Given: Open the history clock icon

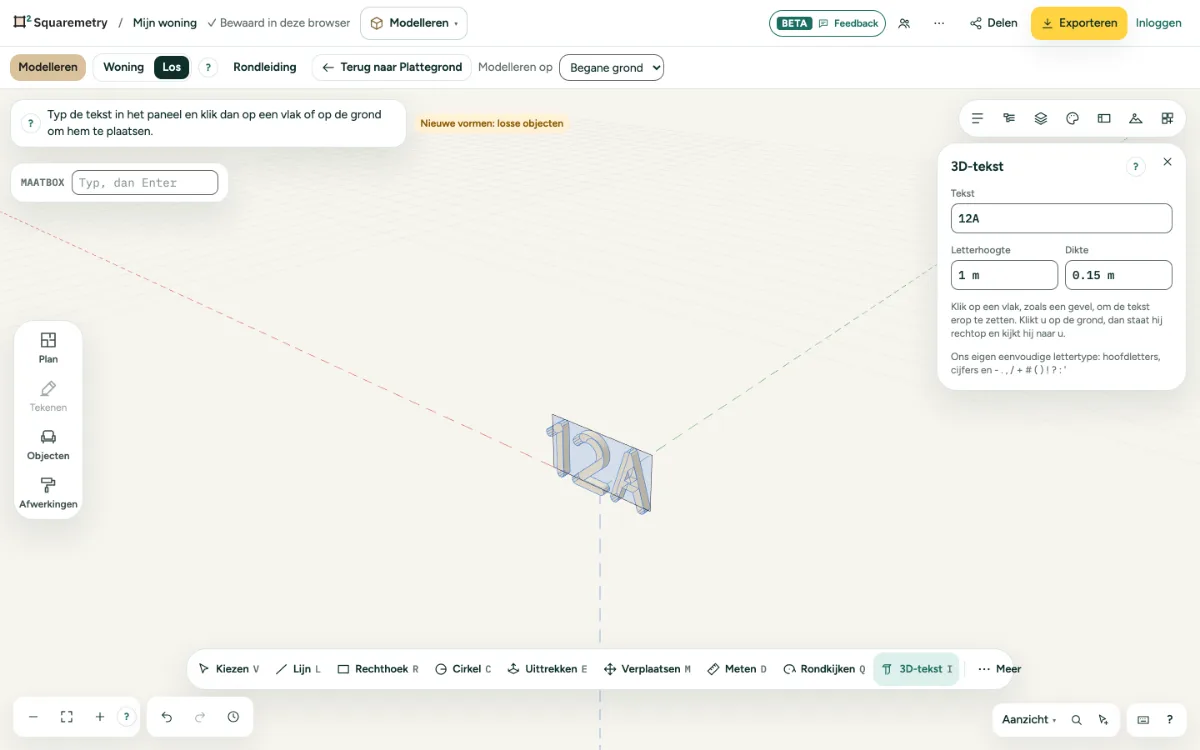Looking at the screenshot, I should tap(233, 717).
